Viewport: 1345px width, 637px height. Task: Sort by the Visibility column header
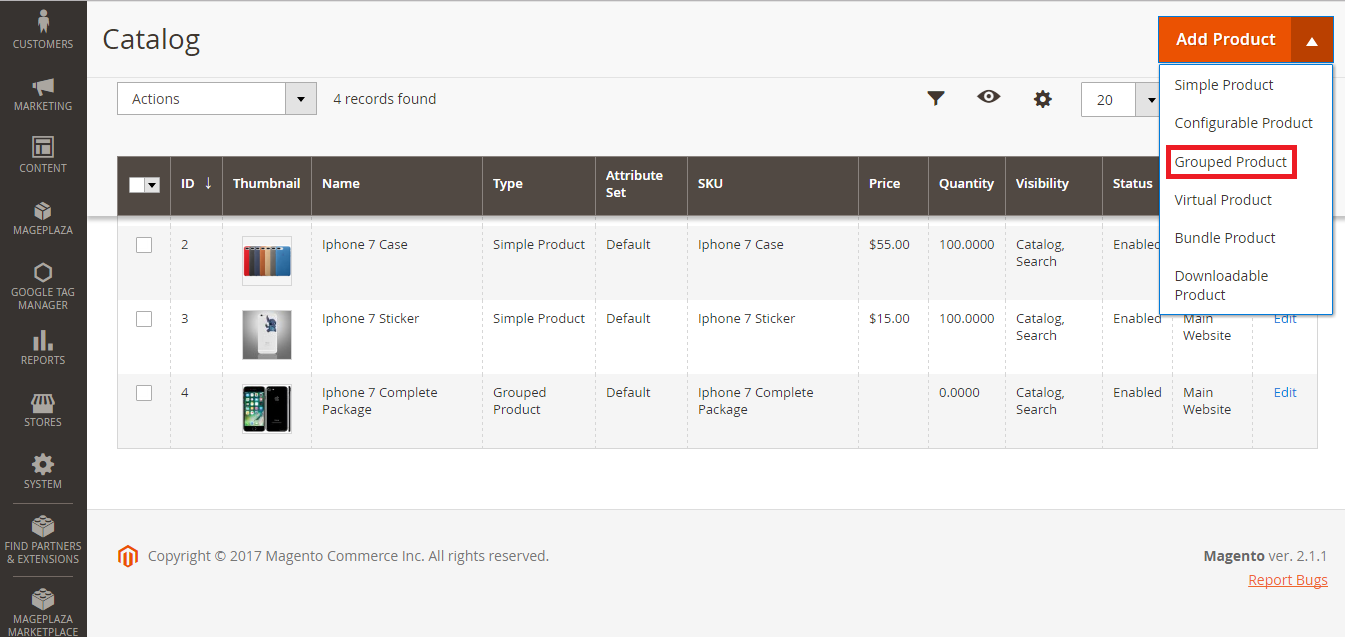tap(1054, 185)
